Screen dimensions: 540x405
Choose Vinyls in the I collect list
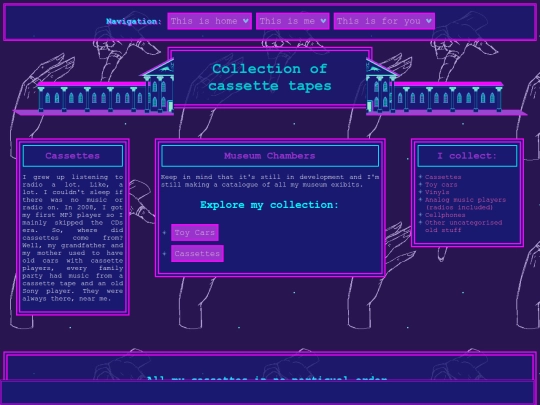click(437, 192)
